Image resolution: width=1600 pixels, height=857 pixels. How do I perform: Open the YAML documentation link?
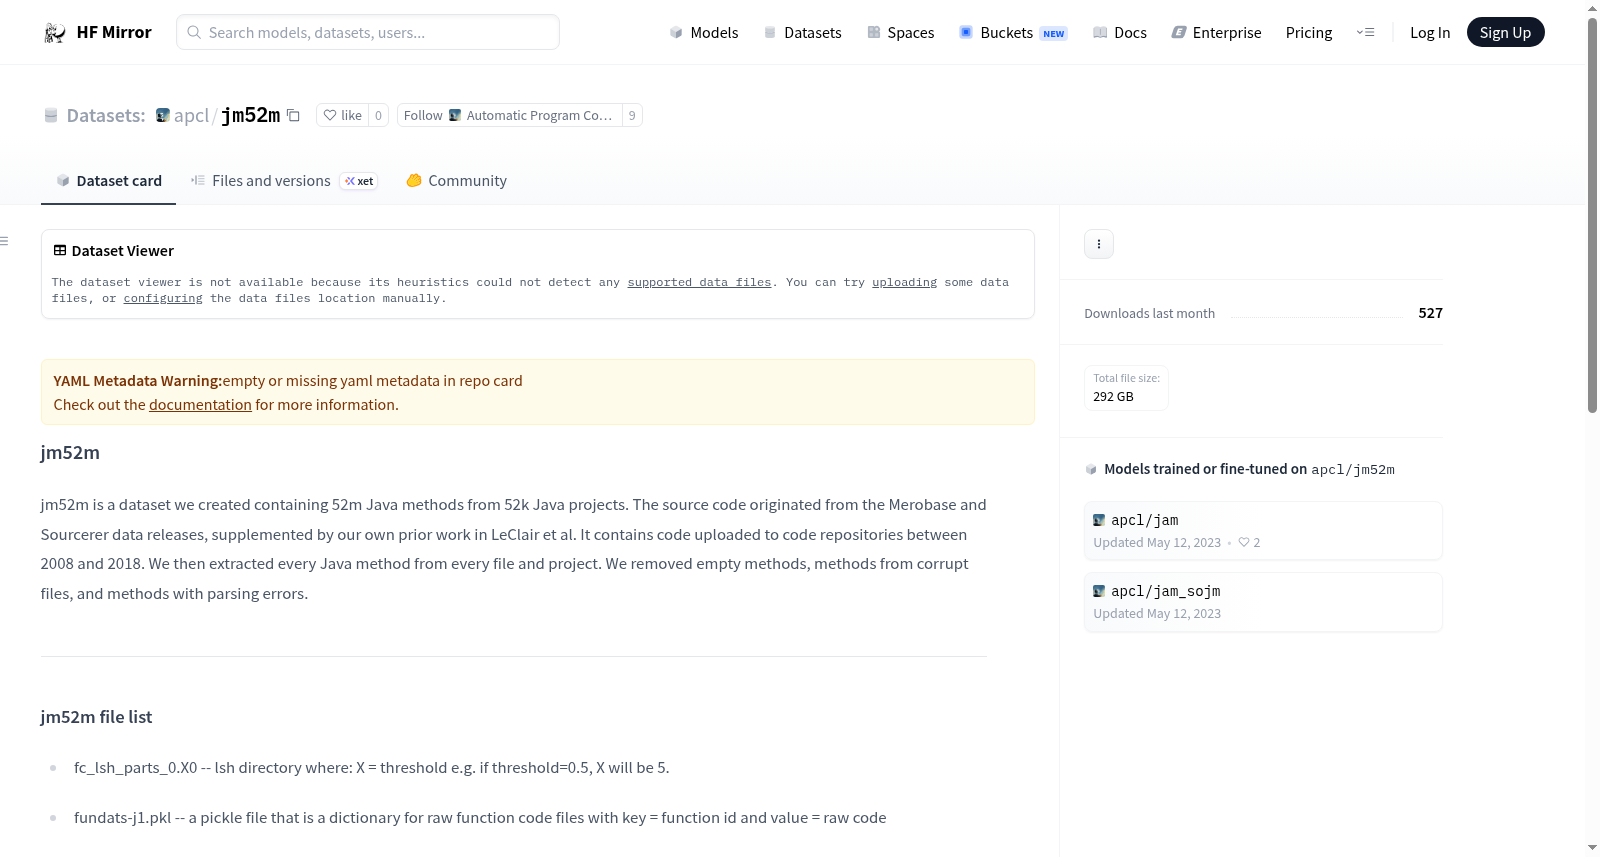(x=200, y=405)
